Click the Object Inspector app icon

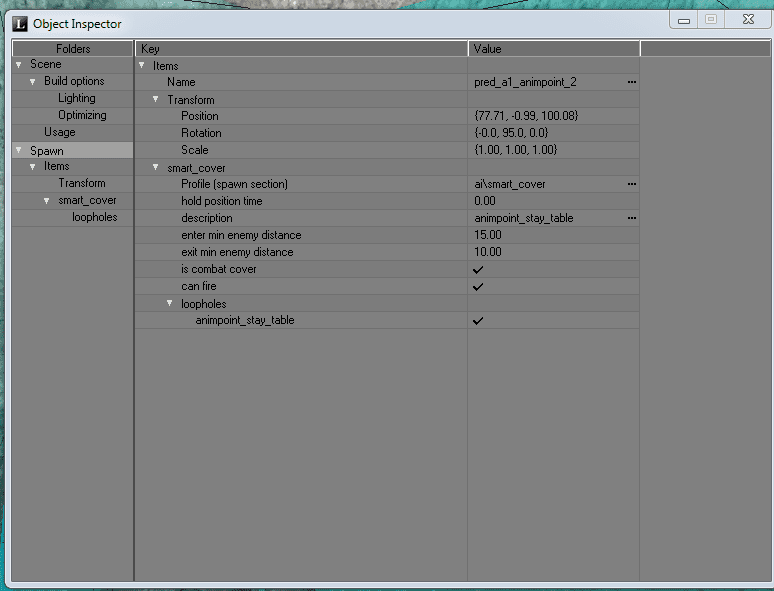[19, 23]
